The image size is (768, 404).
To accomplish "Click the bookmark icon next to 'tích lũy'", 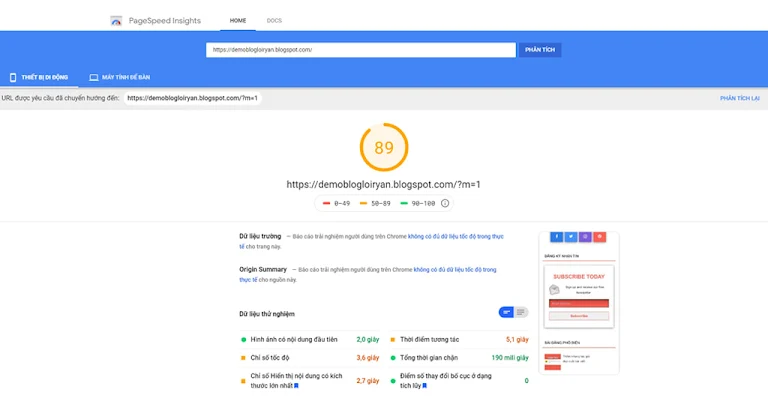I will [425, 386].
